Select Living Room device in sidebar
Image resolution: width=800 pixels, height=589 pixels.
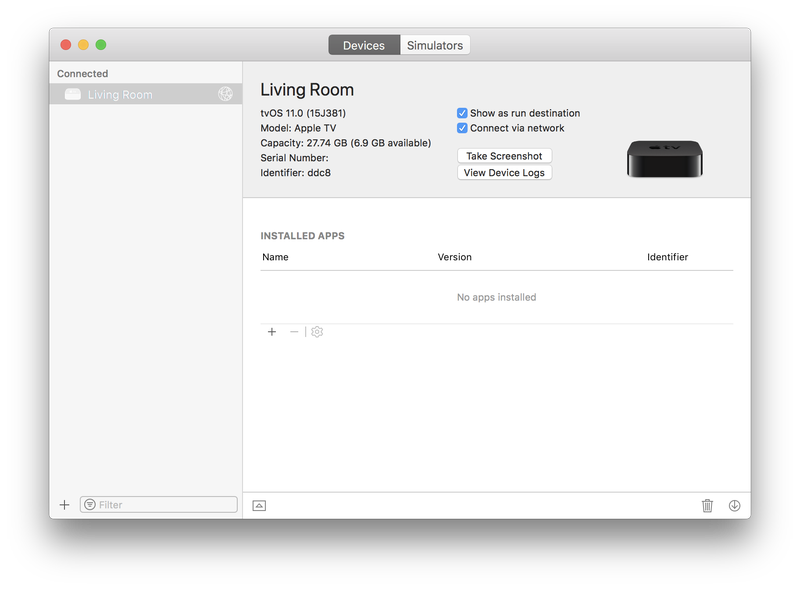pos(146,94)
